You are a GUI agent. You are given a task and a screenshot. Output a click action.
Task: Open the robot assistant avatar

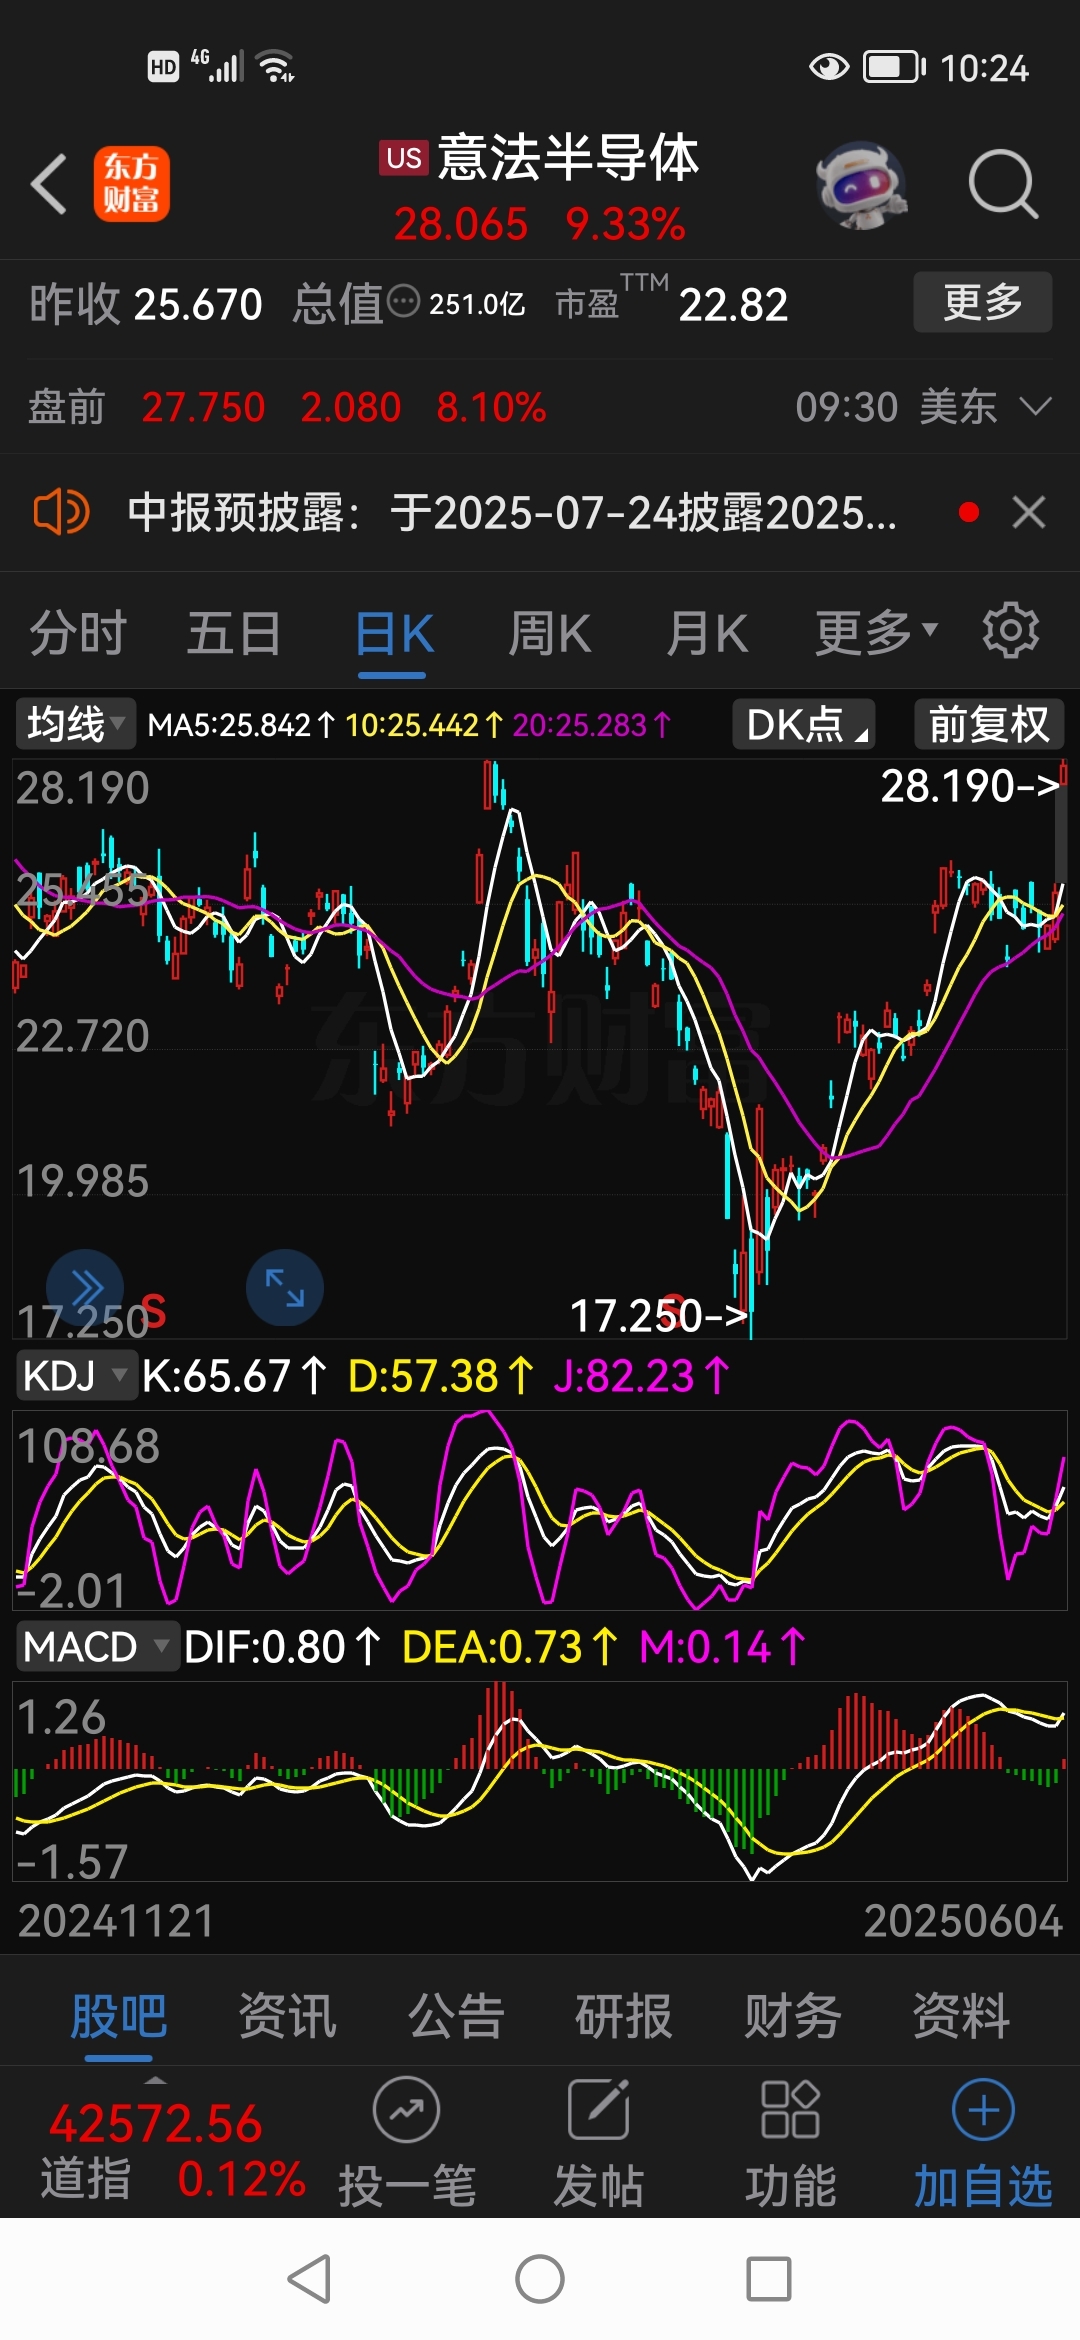click(862, 185)
